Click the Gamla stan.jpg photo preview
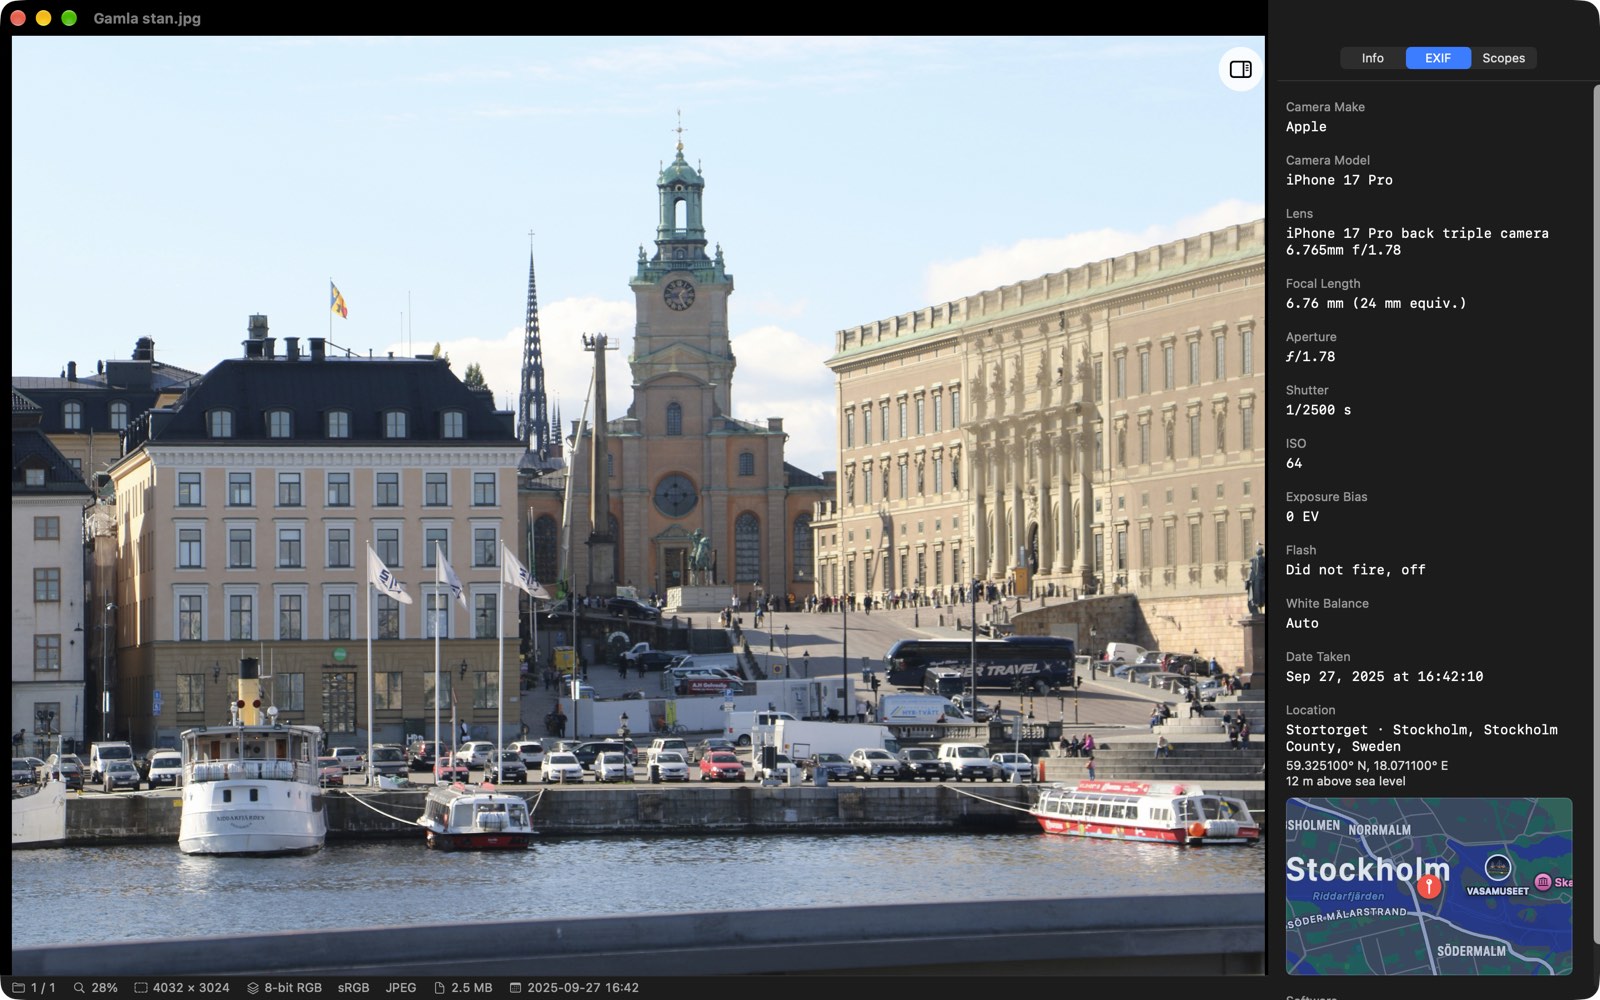The width and height of the screenshot is (1600, 1000). pos(638,506)
